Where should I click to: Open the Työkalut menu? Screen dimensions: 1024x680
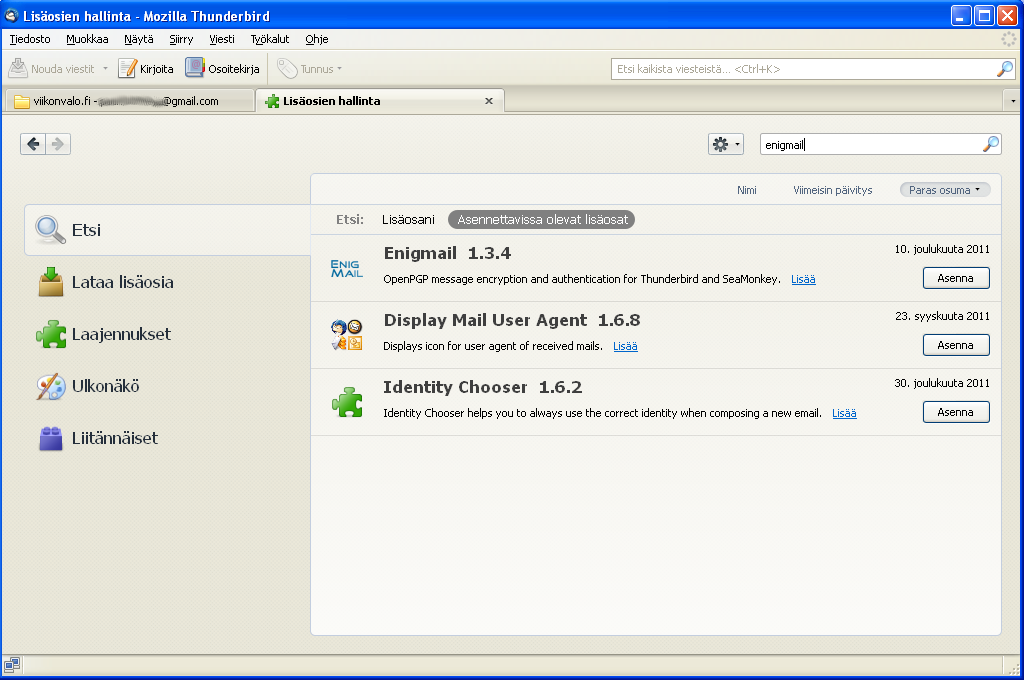tap(270, 39)
